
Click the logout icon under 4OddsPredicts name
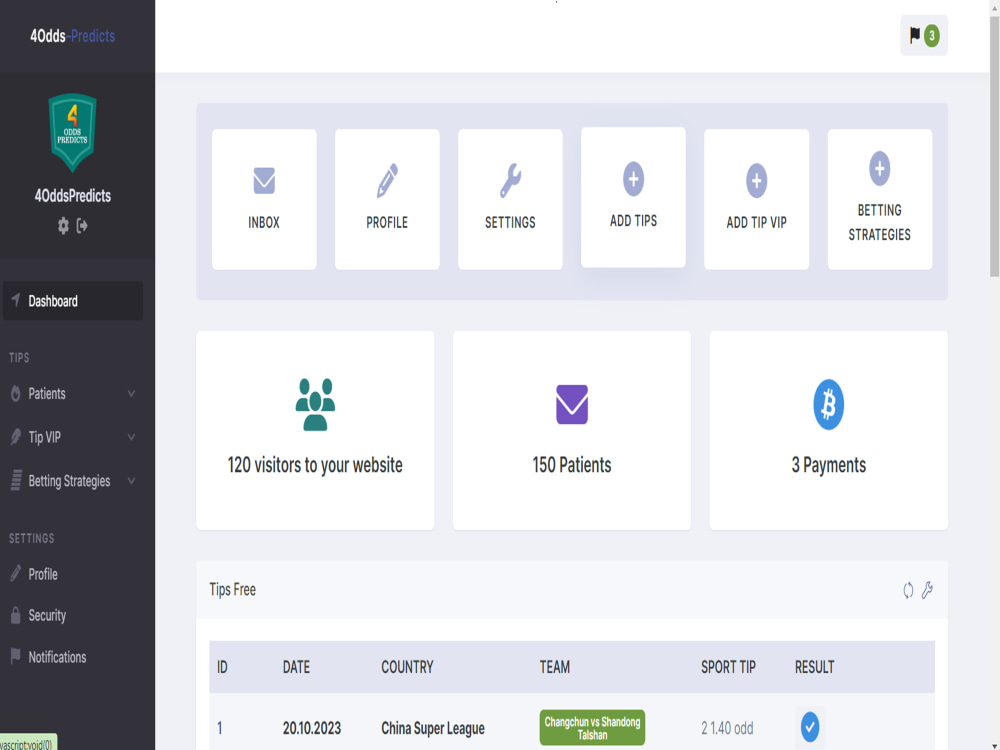82,226
